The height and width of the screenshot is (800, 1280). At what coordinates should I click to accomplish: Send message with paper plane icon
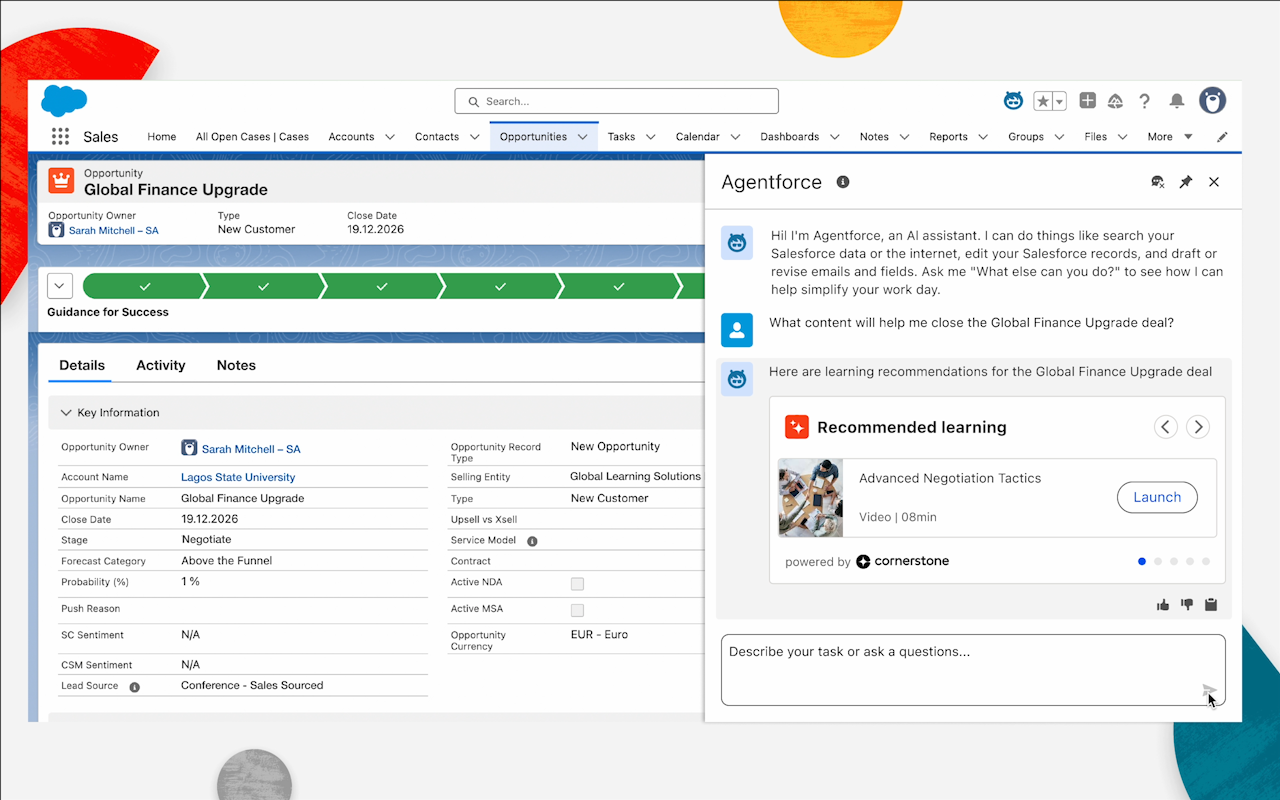[x=1209, y=690]
